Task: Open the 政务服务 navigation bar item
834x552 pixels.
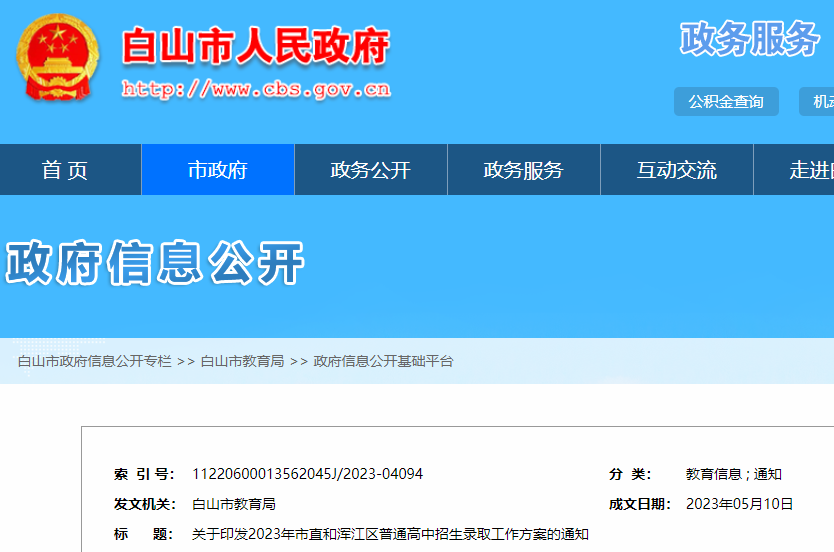Action: click(x=524, y=170)
